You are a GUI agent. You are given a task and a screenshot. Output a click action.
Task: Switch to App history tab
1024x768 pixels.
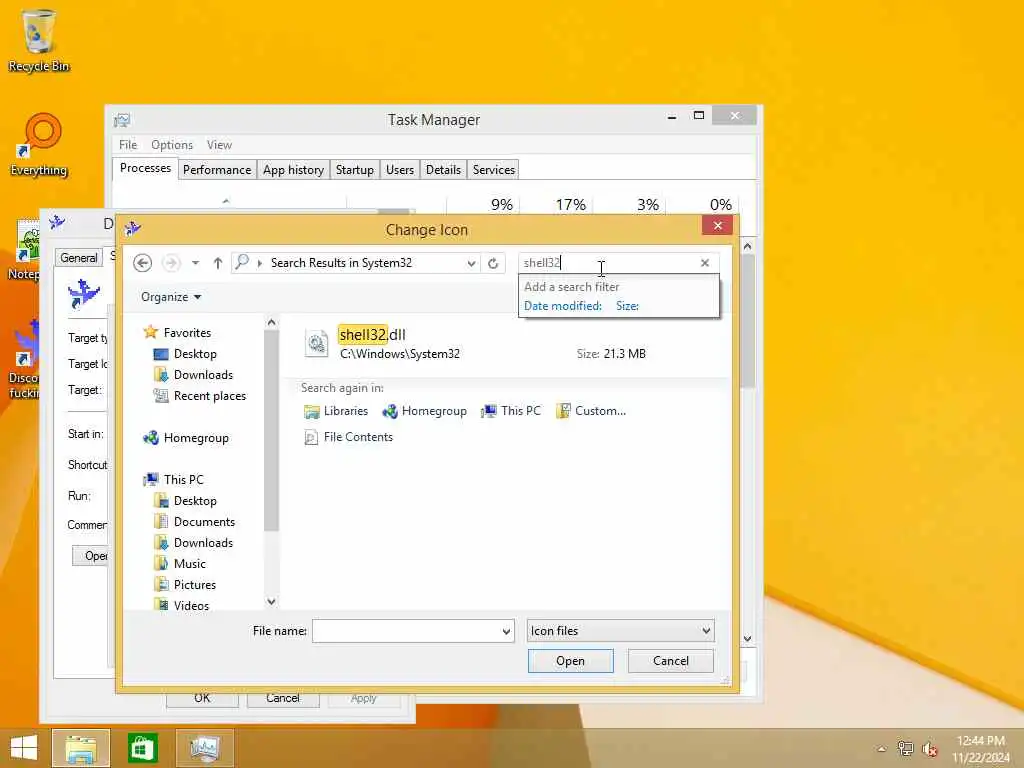[x=293, y=170]
